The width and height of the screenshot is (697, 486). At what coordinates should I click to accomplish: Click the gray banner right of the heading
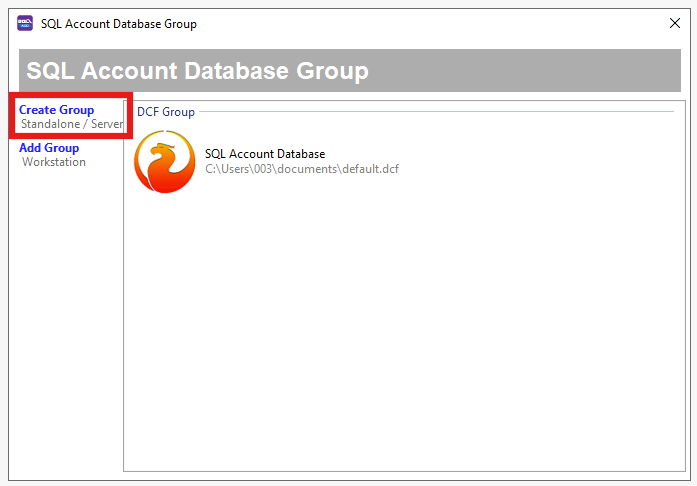click(530, 71)
